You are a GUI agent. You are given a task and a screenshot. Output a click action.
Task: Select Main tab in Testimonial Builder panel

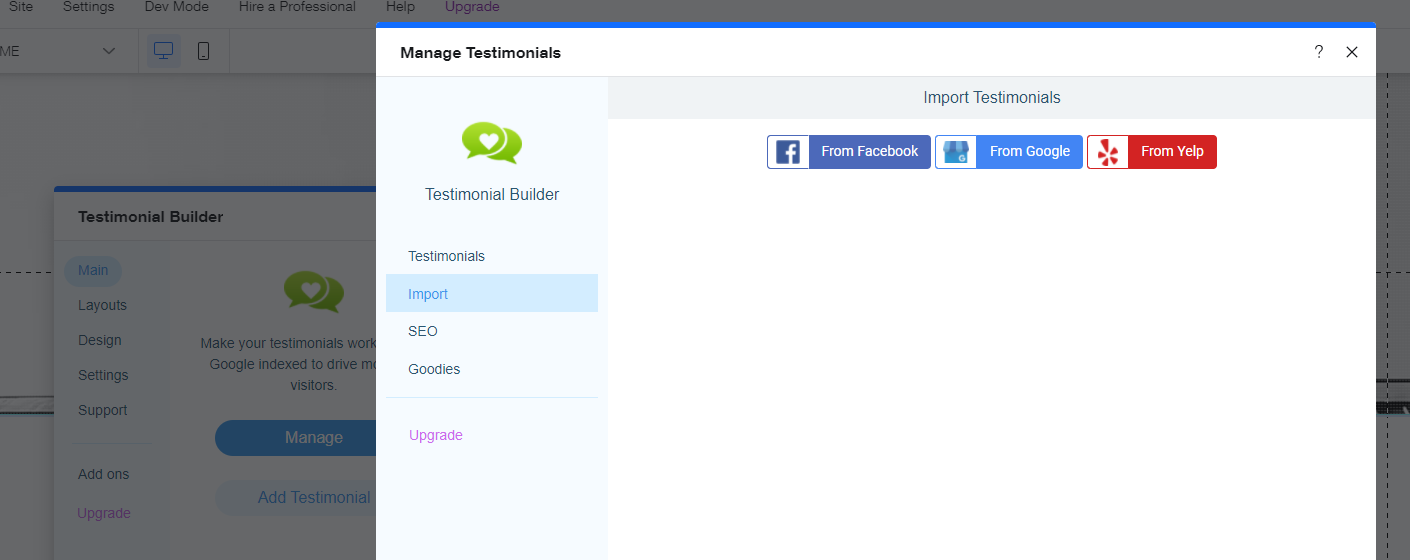[x=93, y=270]
